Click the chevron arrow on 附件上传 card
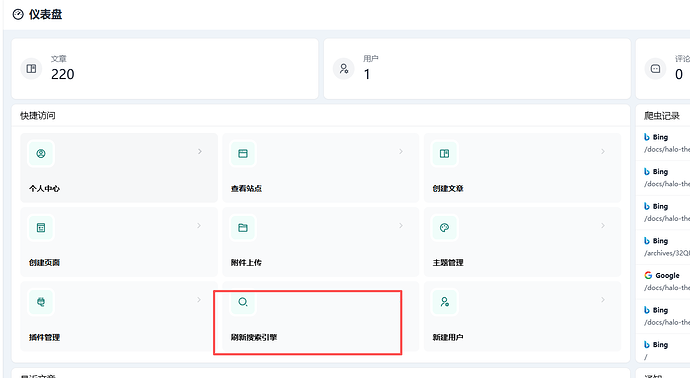This screenshot has height=378, width=690. (x=401, y=225)
